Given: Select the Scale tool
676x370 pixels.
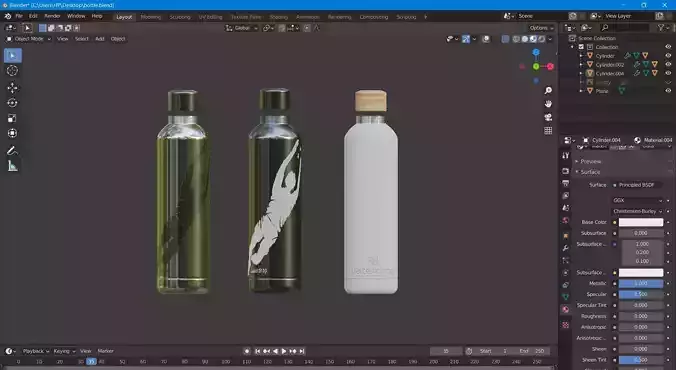Looking at the screenshot, I should point(13,118).
